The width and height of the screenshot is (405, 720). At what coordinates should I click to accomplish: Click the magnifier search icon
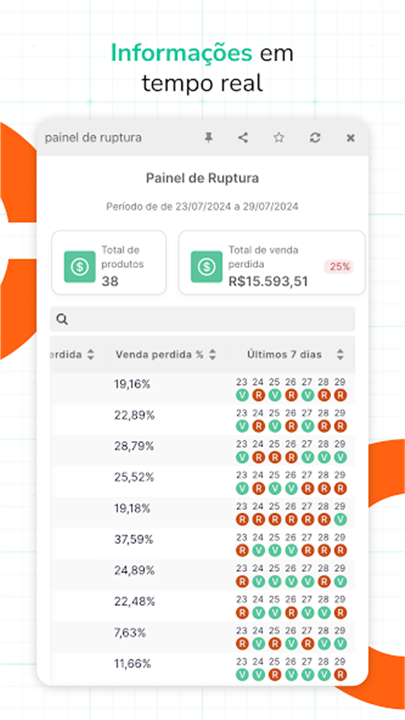click(62, 320)
